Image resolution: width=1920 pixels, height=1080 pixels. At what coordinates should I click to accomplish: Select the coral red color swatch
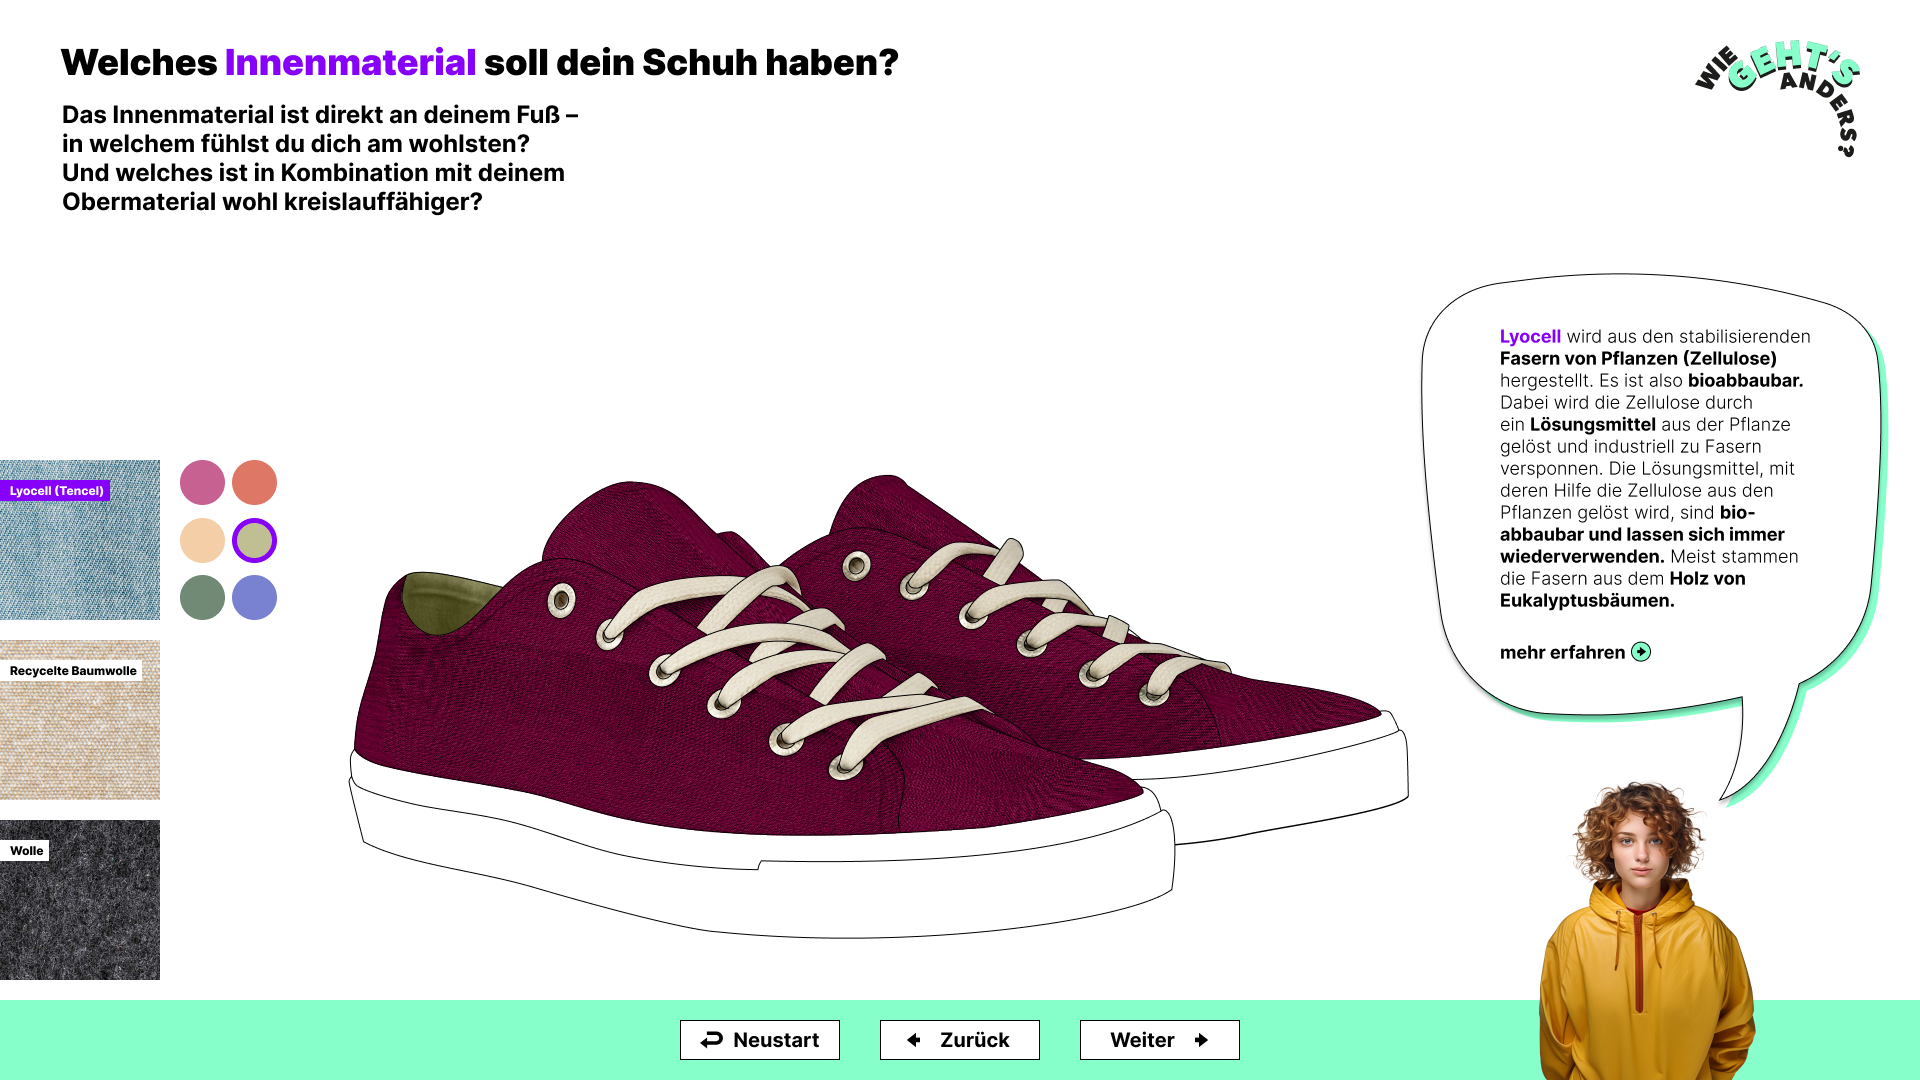point(254,483)
